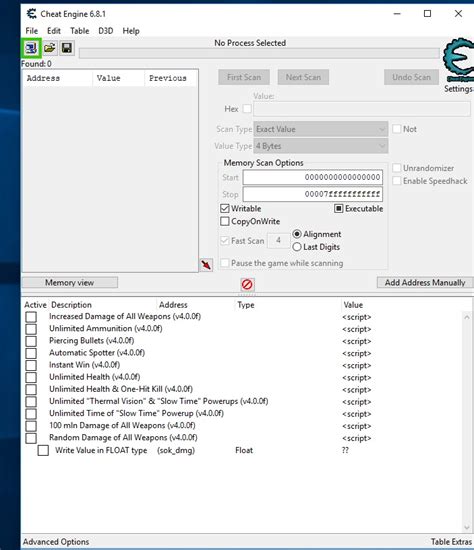This screenshot has height=550, width=474.
Task: Click the Cheat Engine logo
Action: [x=458, y=60]
